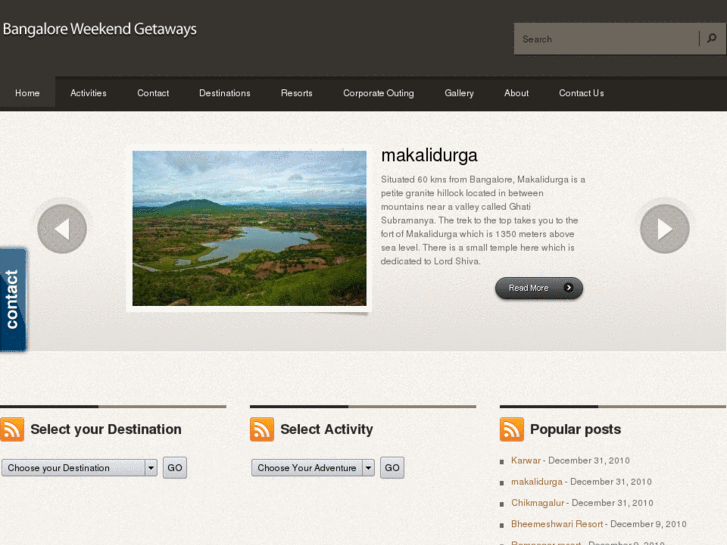This screenshot has height=545, width=727.
Task: Advance to next slide arrow
Action: pyautogui.click(x=664, y=229)
